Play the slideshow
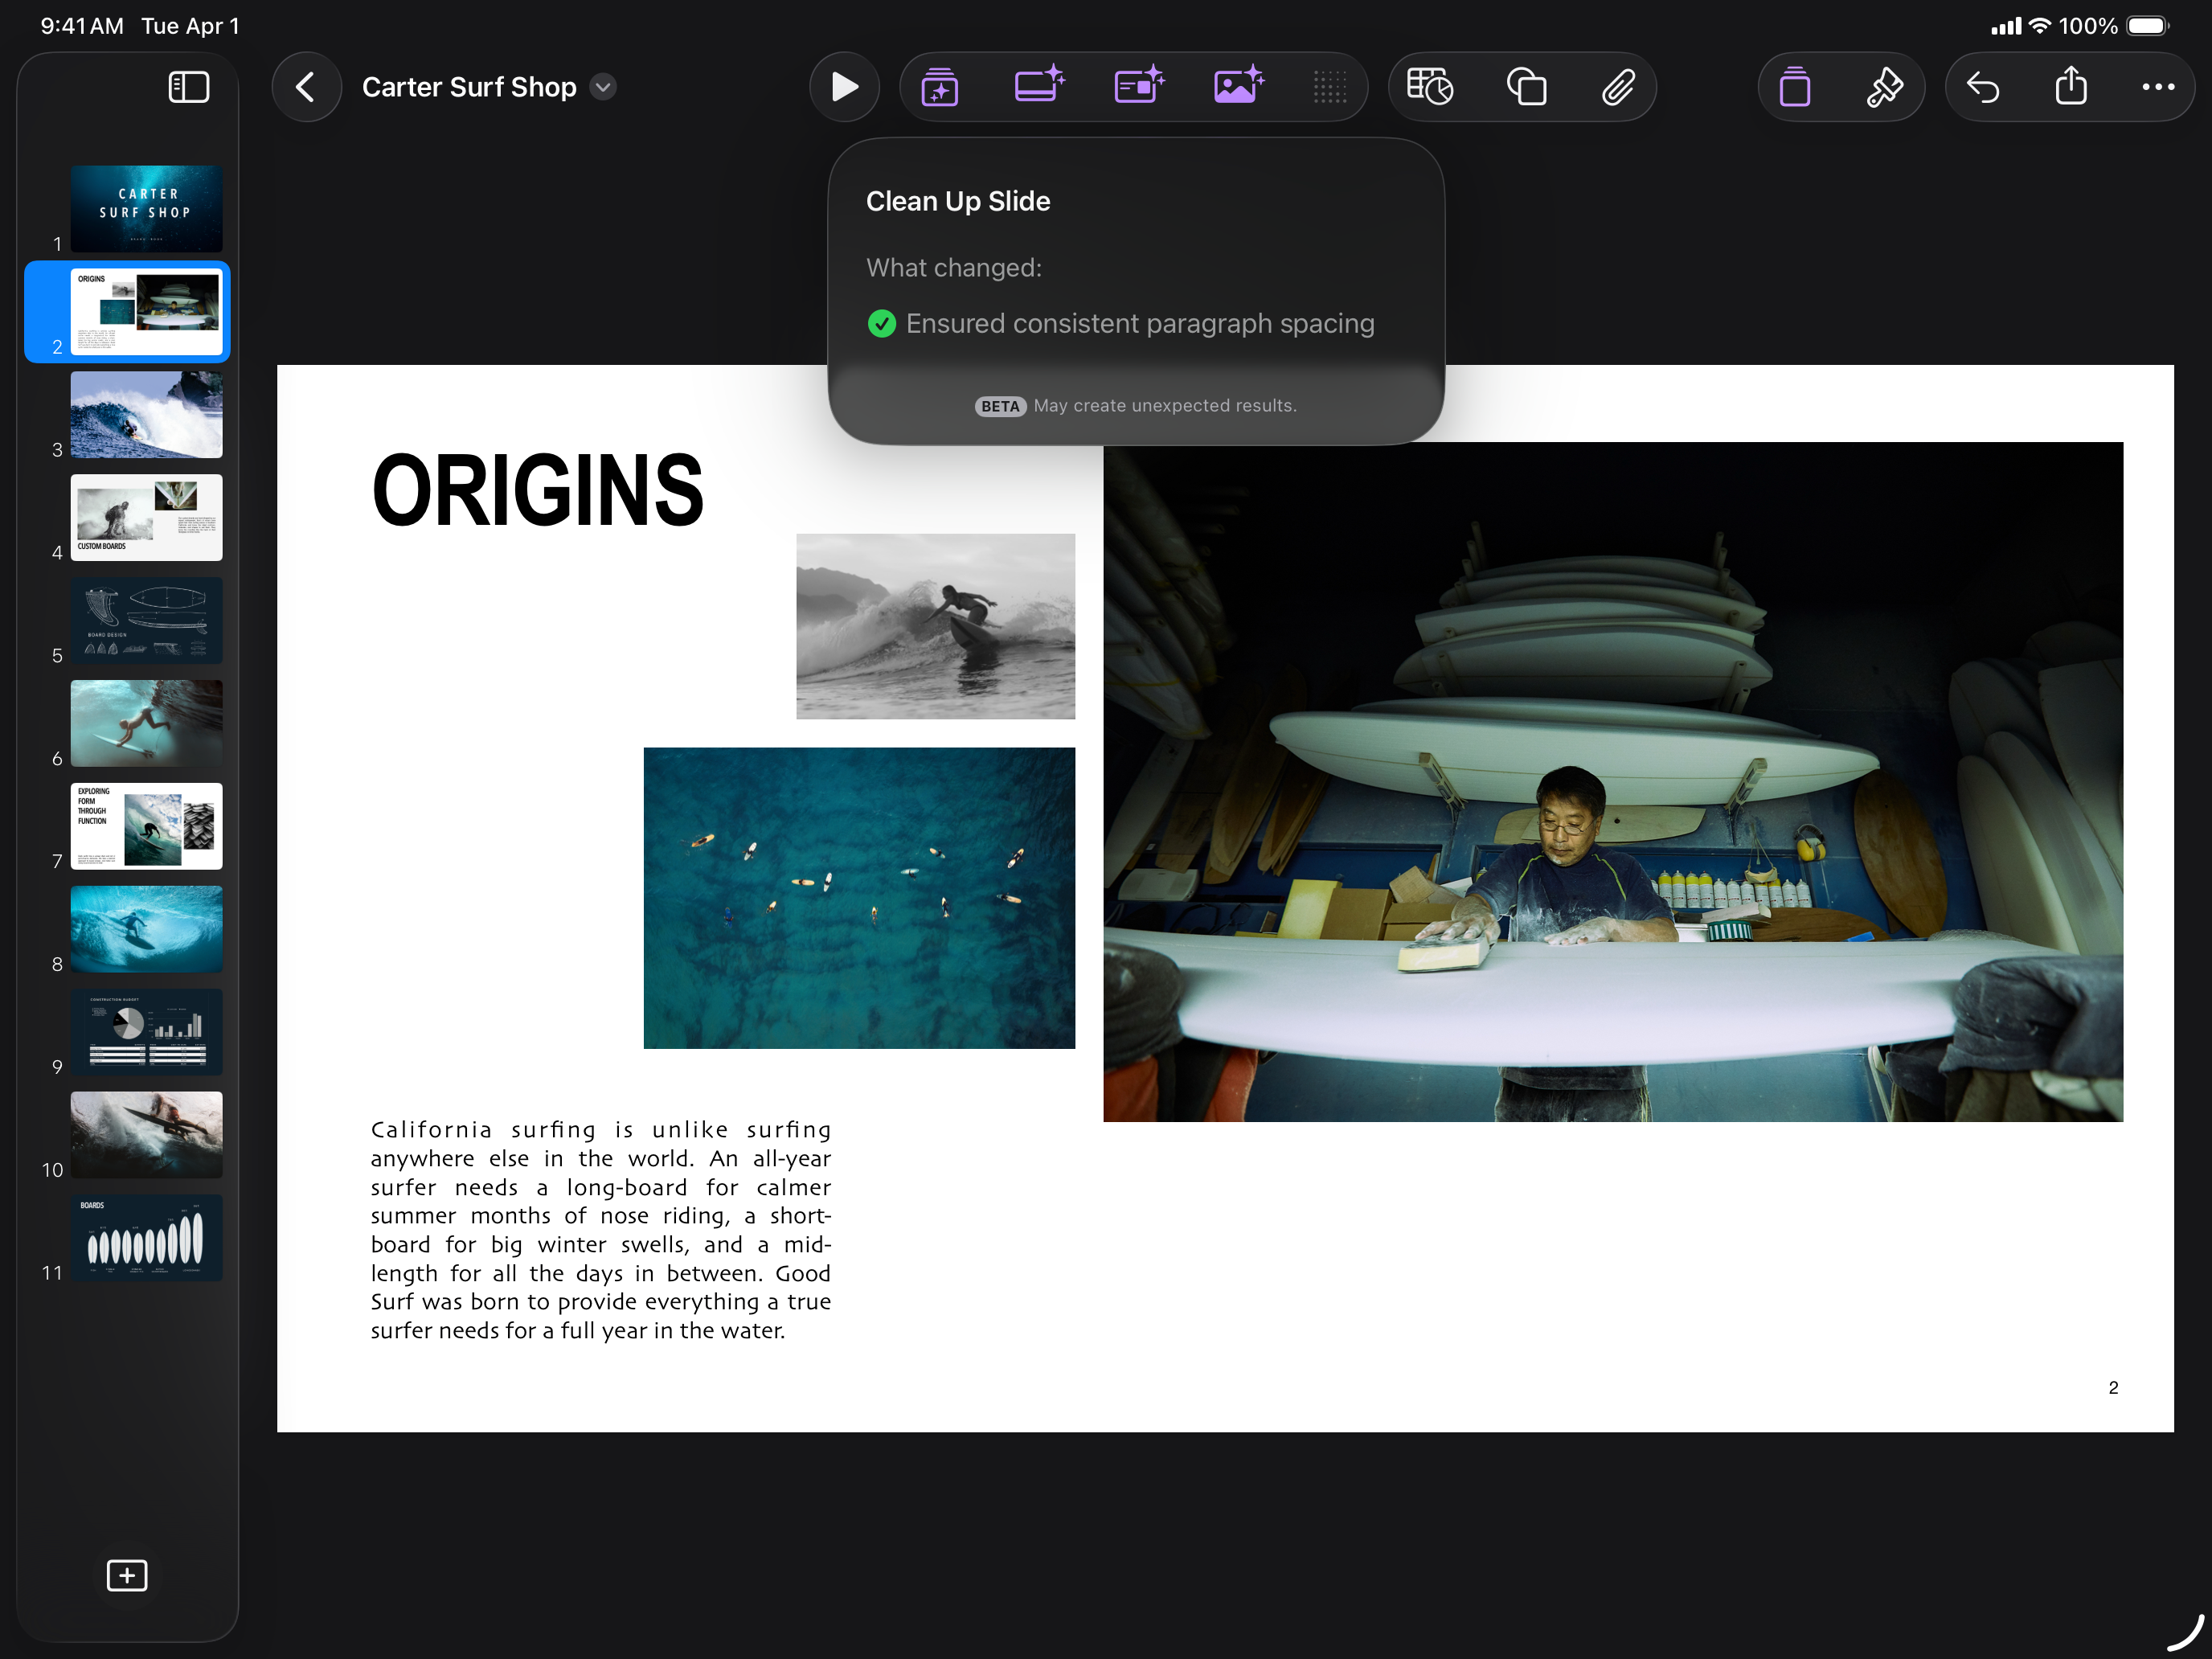The image size is (2212, 1659). (x=844, y=87)
